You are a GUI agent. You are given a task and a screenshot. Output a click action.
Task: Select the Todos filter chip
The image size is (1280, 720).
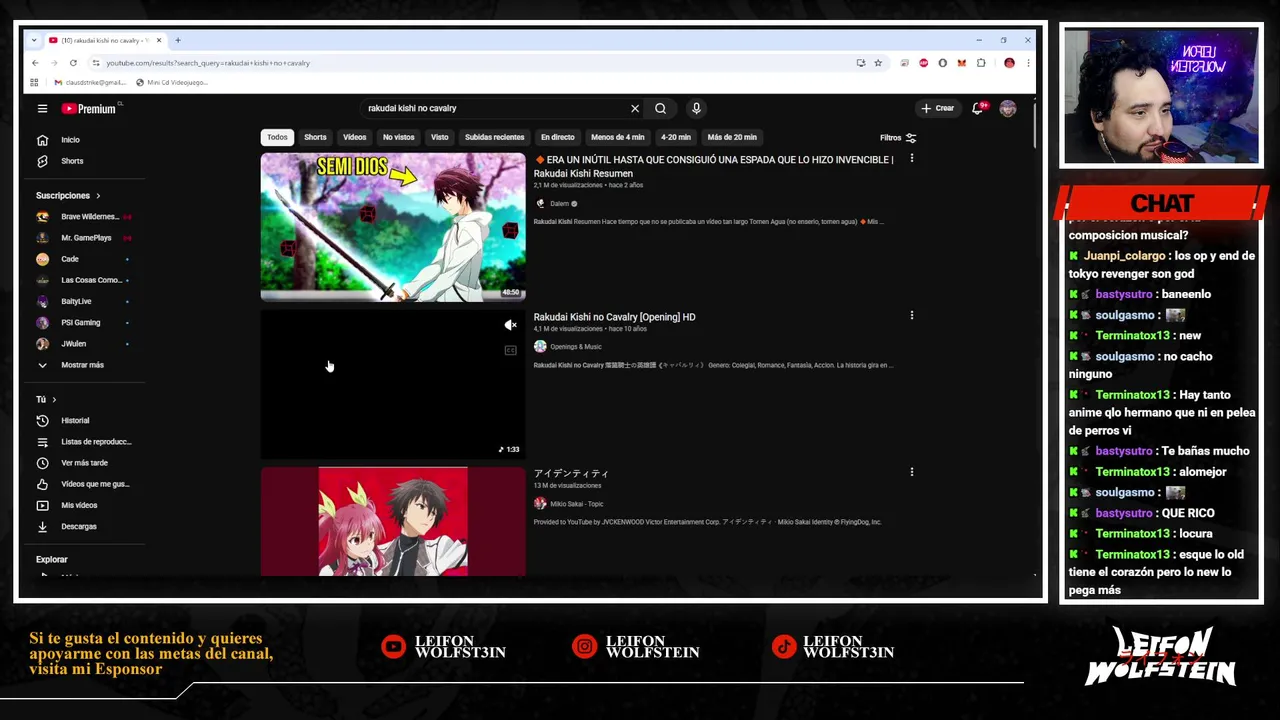(x=277, y=137)
